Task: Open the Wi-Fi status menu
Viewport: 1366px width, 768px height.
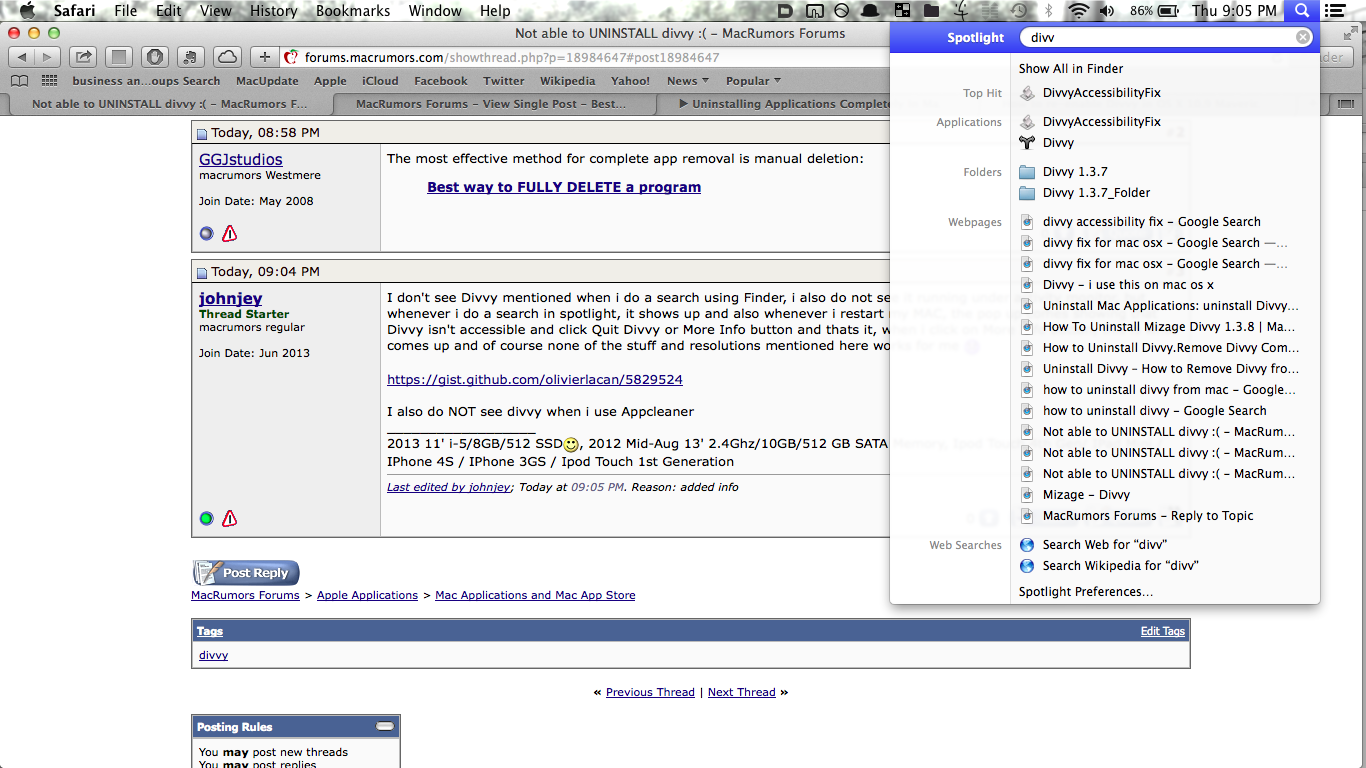Action: [x=1078, y=11]
